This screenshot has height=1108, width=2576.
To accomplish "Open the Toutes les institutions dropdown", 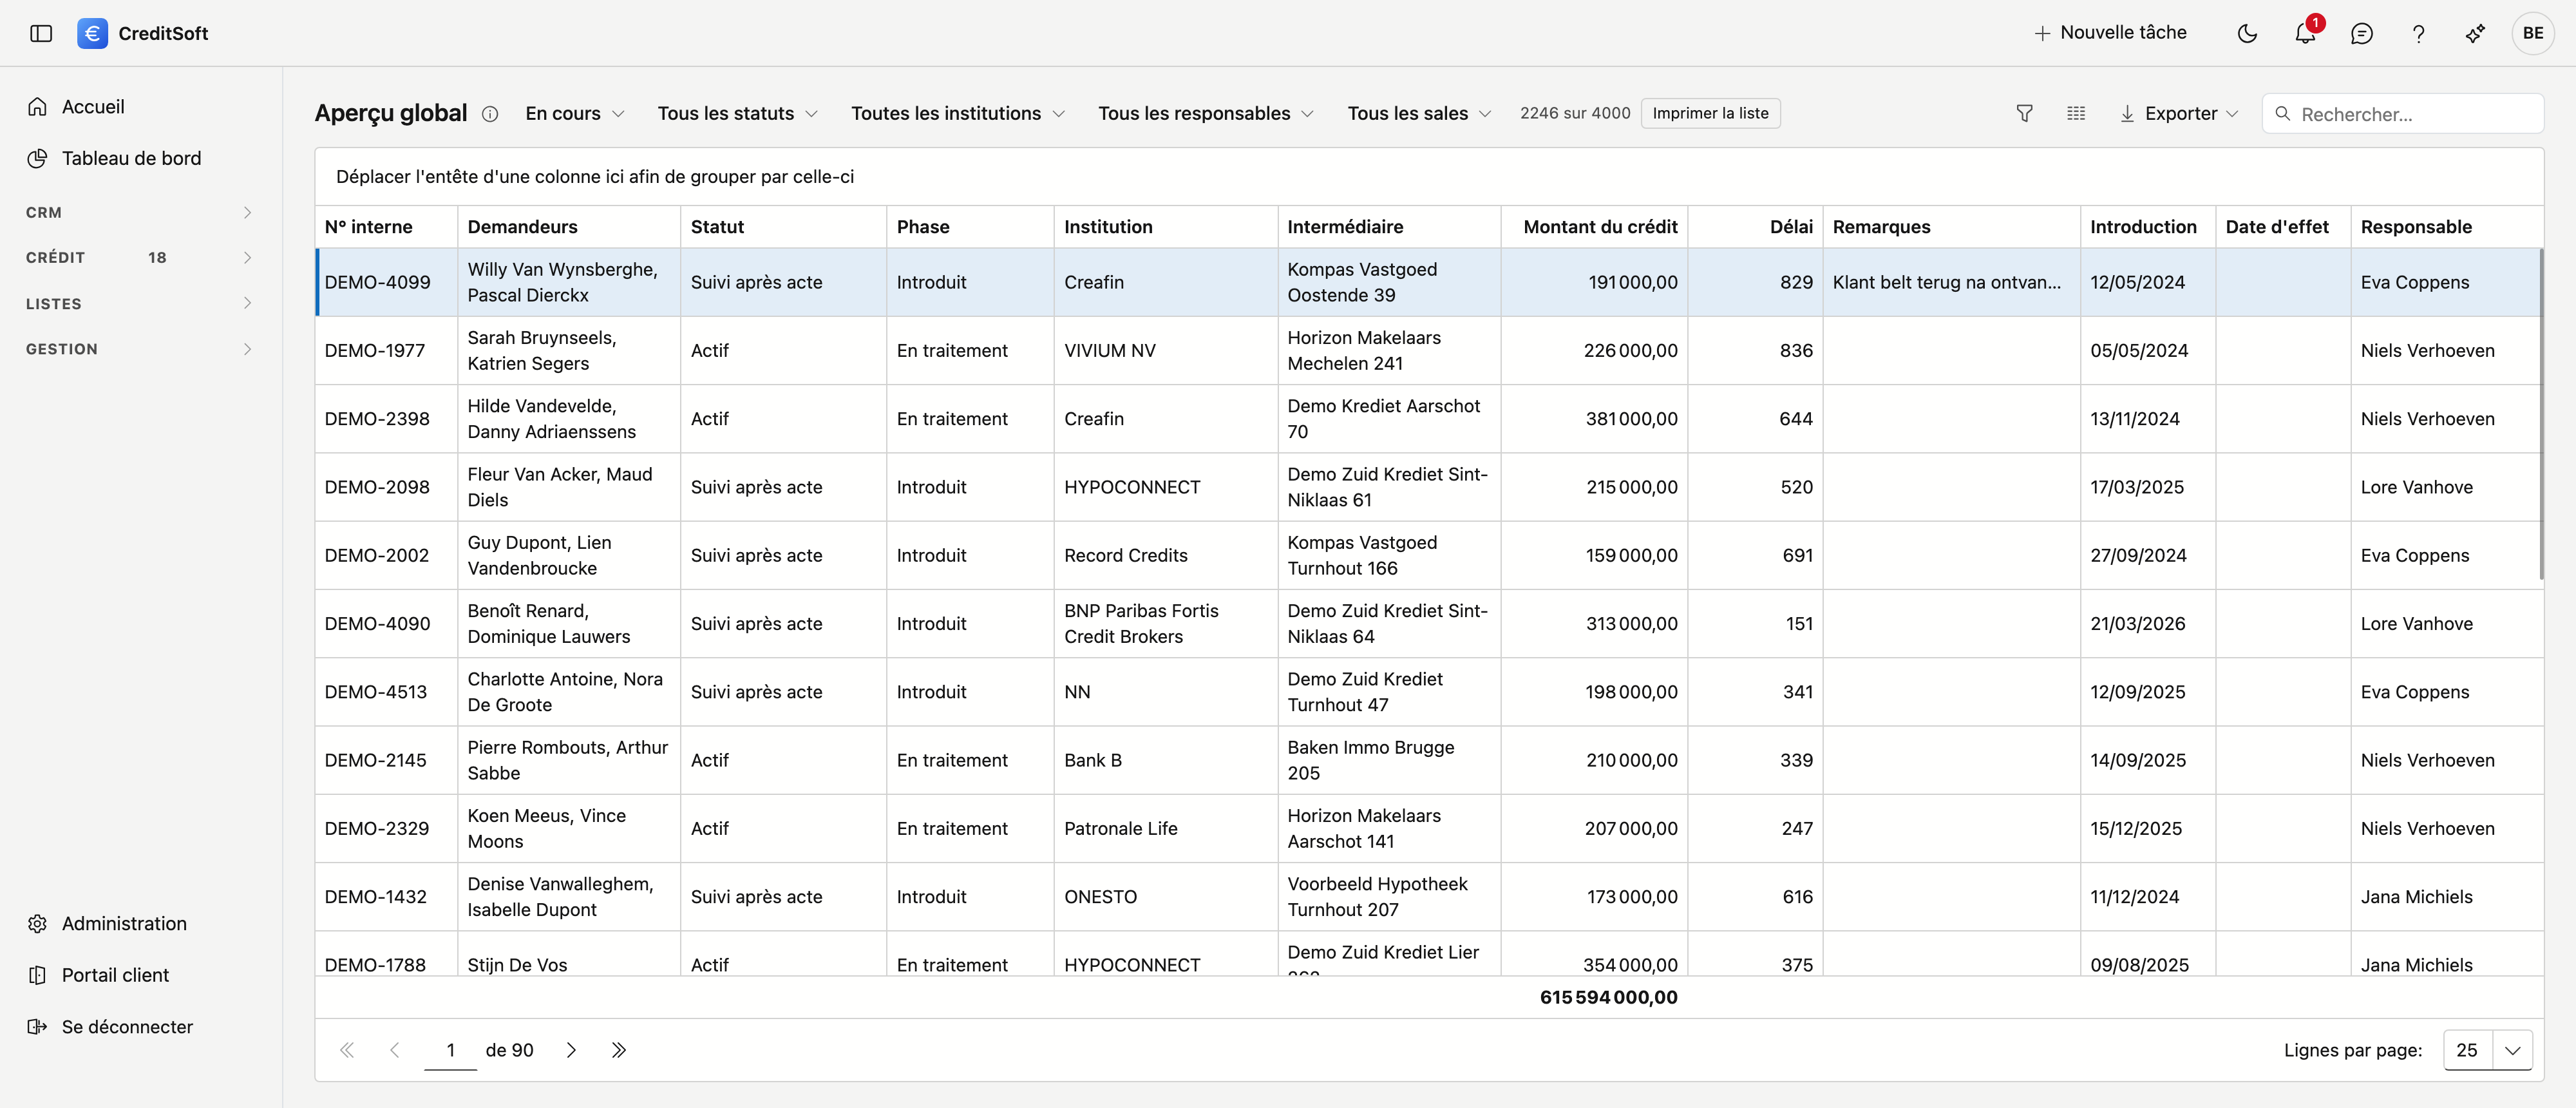I will click(x=957, y=114).
